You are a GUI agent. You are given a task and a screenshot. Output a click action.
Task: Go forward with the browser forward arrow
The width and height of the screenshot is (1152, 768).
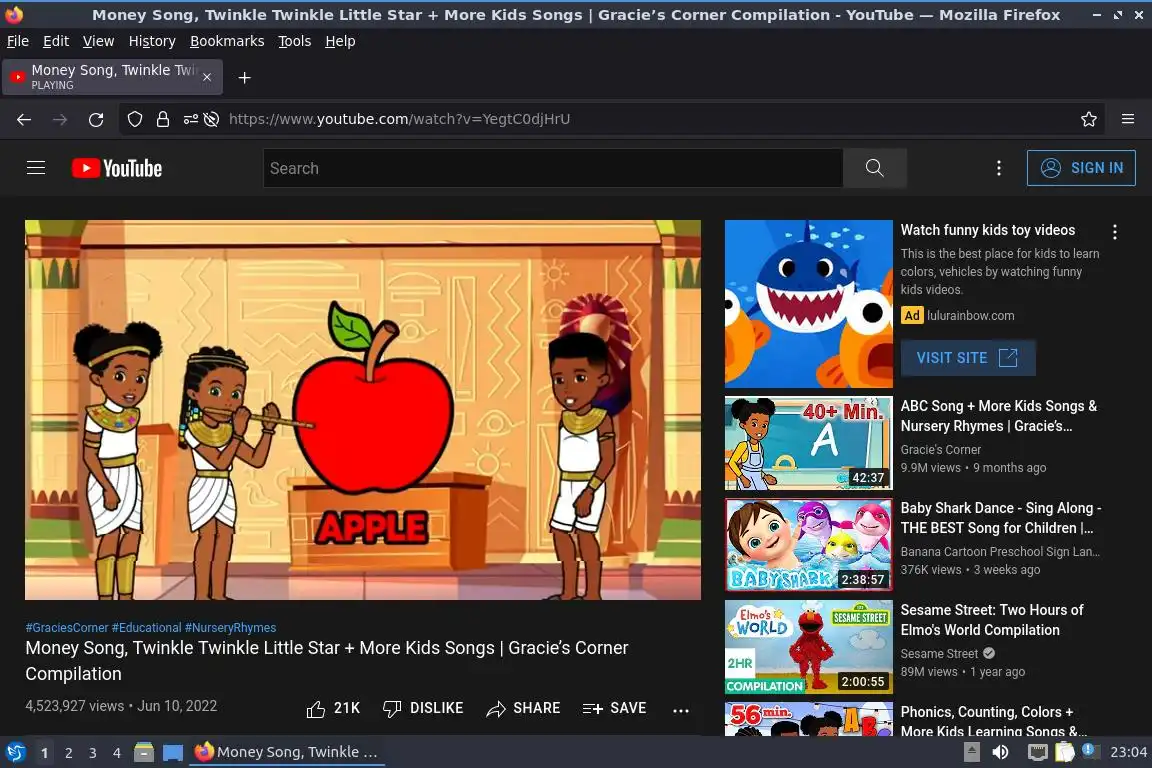(60, 119)
